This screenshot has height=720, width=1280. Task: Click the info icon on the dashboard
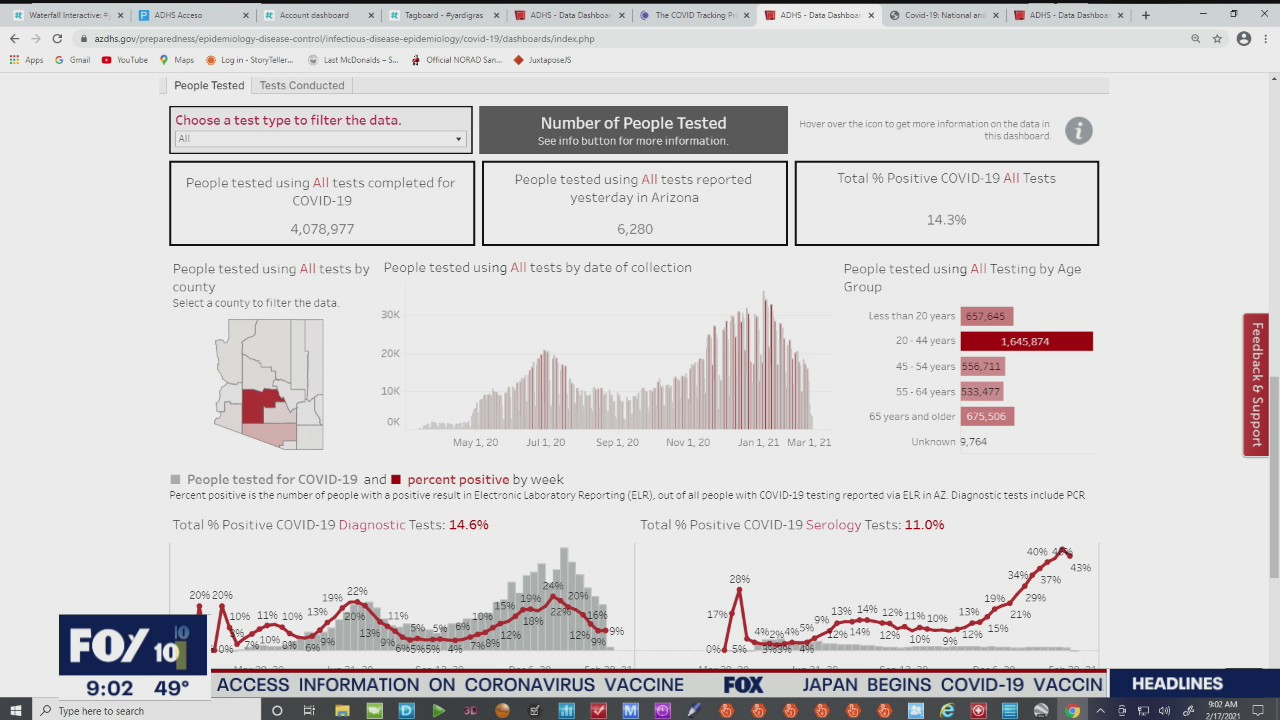(x=1078, y=131)
